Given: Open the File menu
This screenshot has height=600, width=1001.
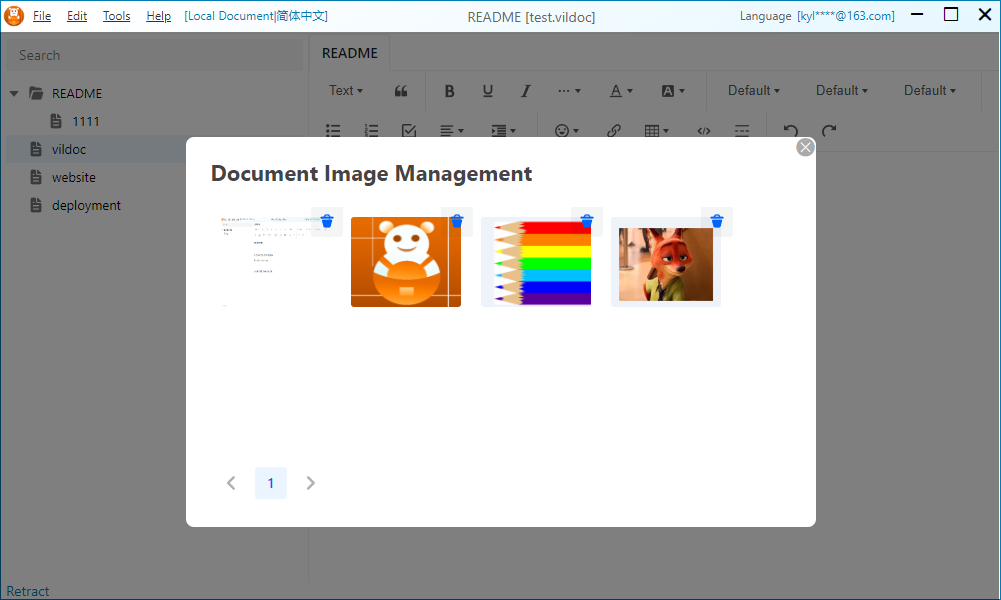Looking at the screenshot, I should tap(42, 16).
